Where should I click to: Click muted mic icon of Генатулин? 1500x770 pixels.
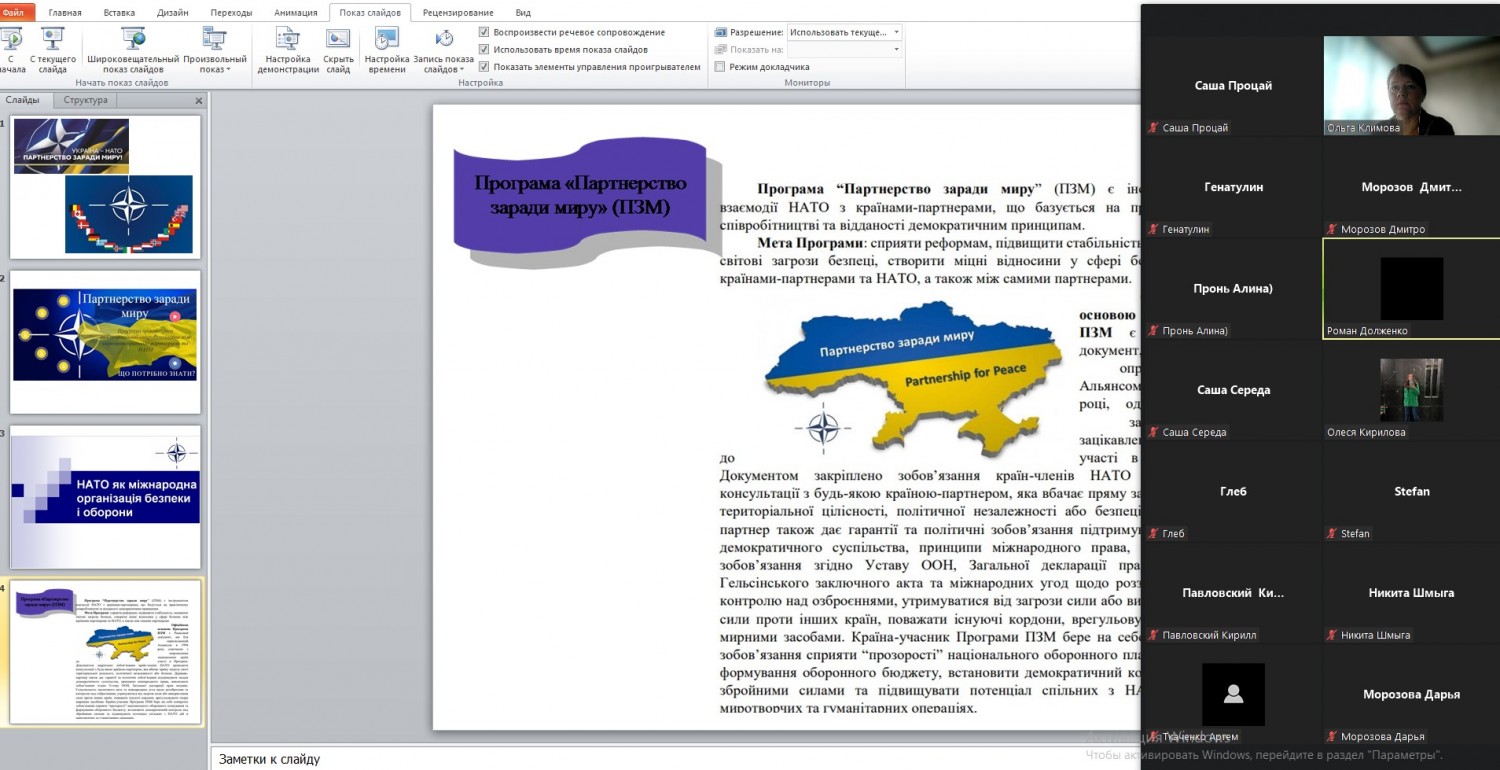(1154, 229)
